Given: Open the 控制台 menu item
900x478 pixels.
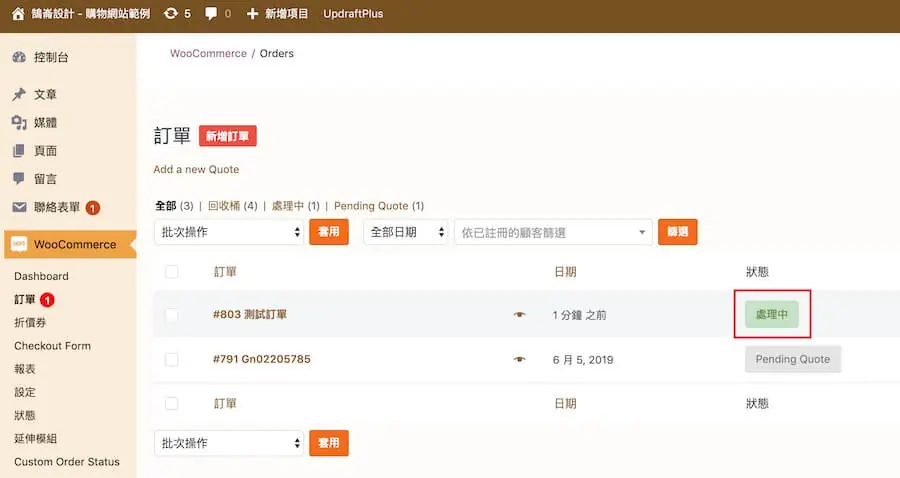Looking at the screenshot, I should 51,57.
